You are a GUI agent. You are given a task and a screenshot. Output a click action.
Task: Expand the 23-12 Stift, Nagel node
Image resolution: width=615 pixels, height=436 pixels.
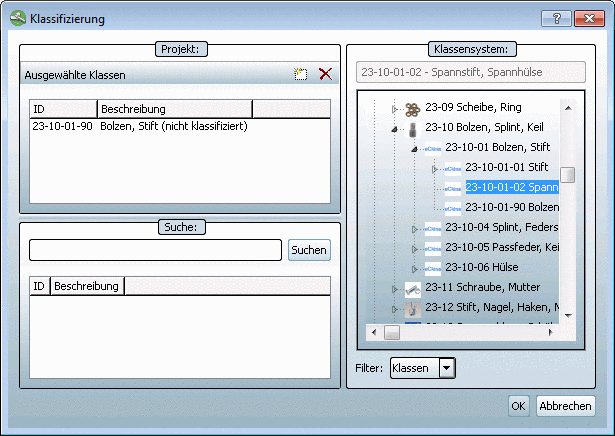395,309
